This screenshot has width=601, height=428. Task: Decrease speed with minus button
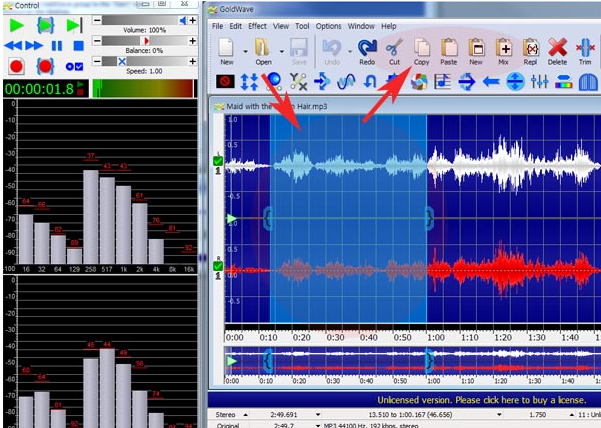(97, 61)
